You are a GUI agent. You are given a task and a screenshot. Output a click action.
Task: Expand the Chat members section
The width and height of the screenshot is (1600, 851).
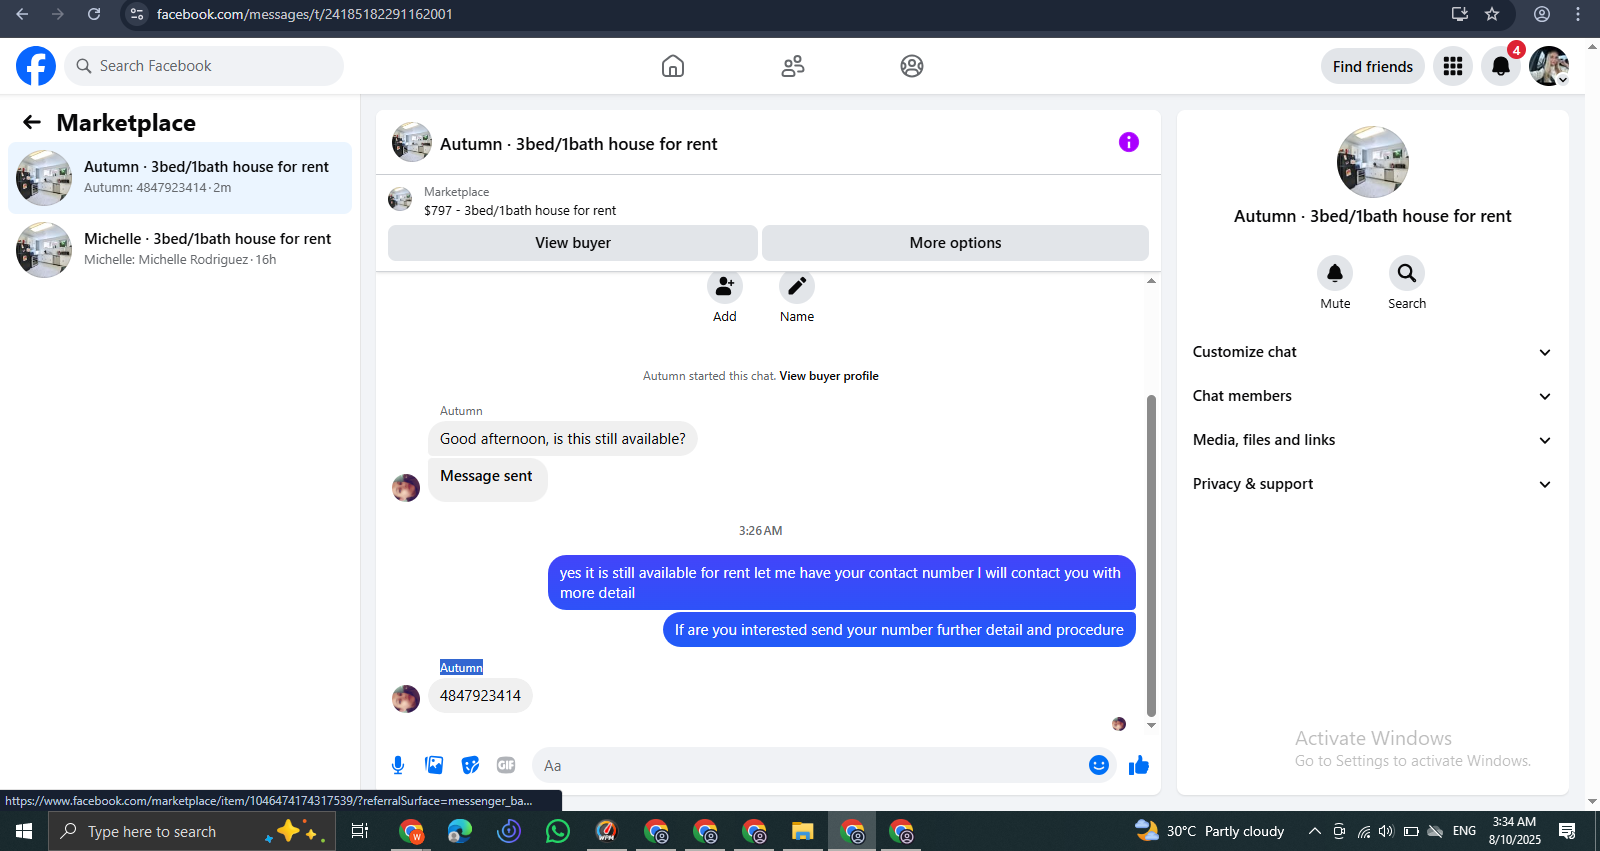(1372, 396)
